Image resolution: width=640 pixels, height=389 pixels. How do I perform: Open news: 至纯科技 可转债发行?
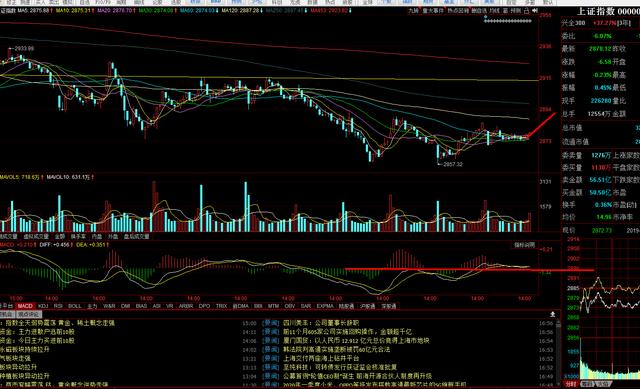340,367
